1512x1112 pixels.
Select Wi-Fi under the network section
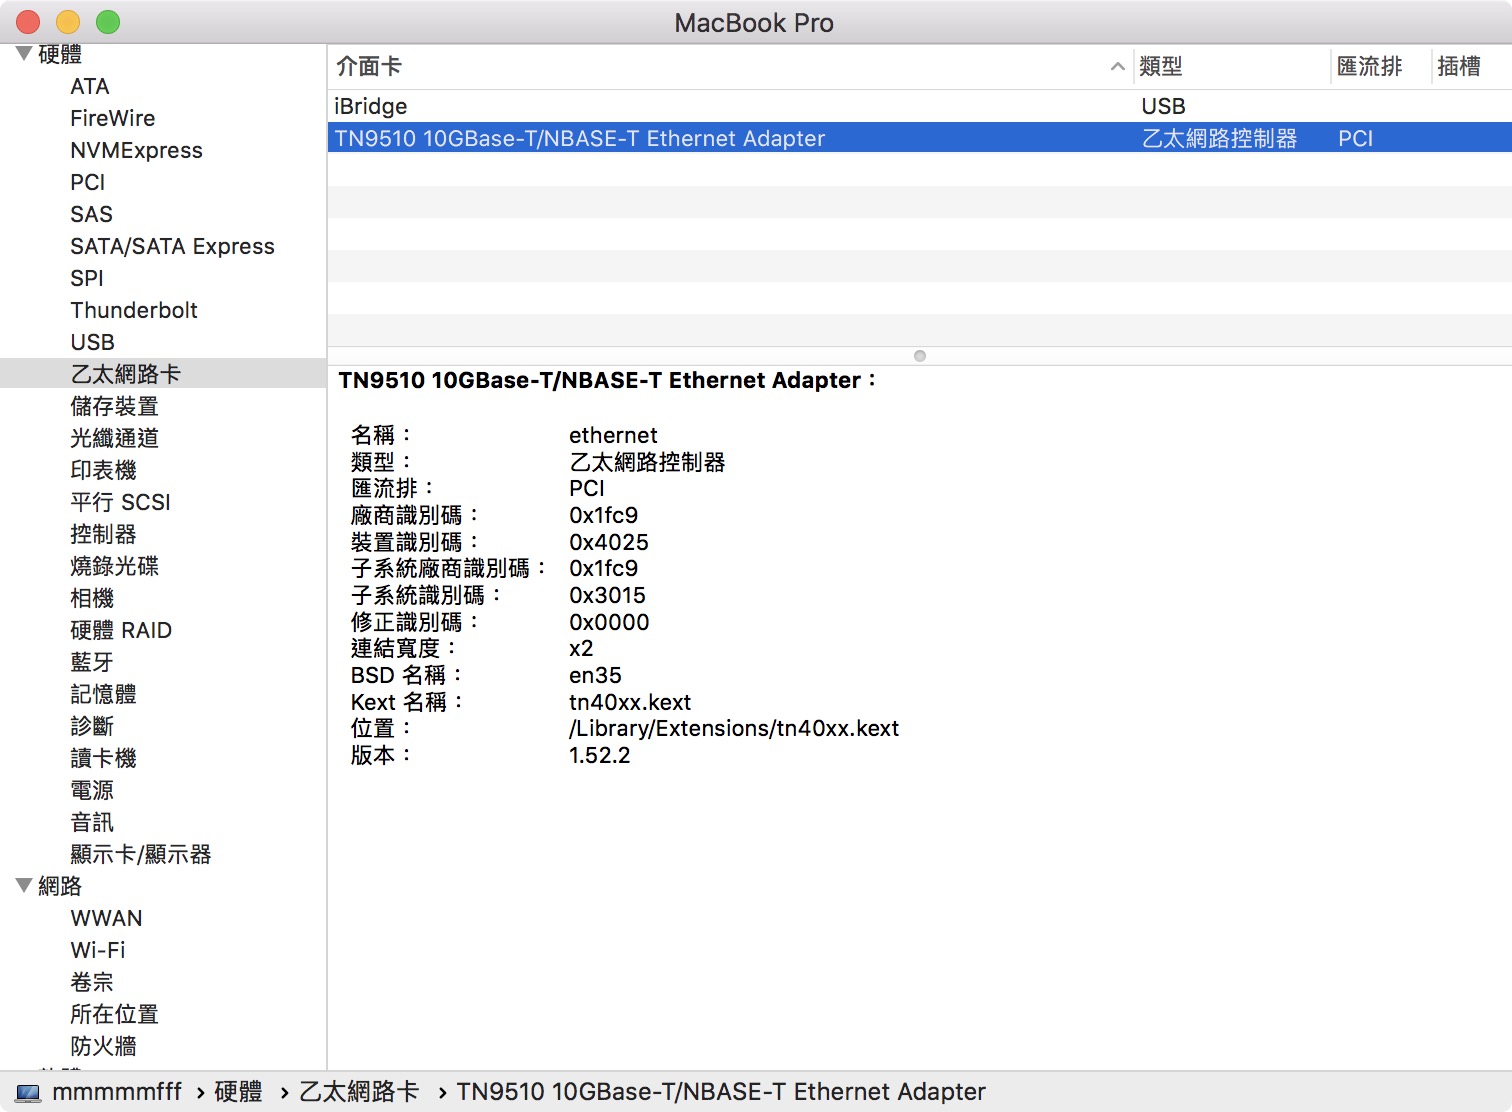(x=98, y=950)
